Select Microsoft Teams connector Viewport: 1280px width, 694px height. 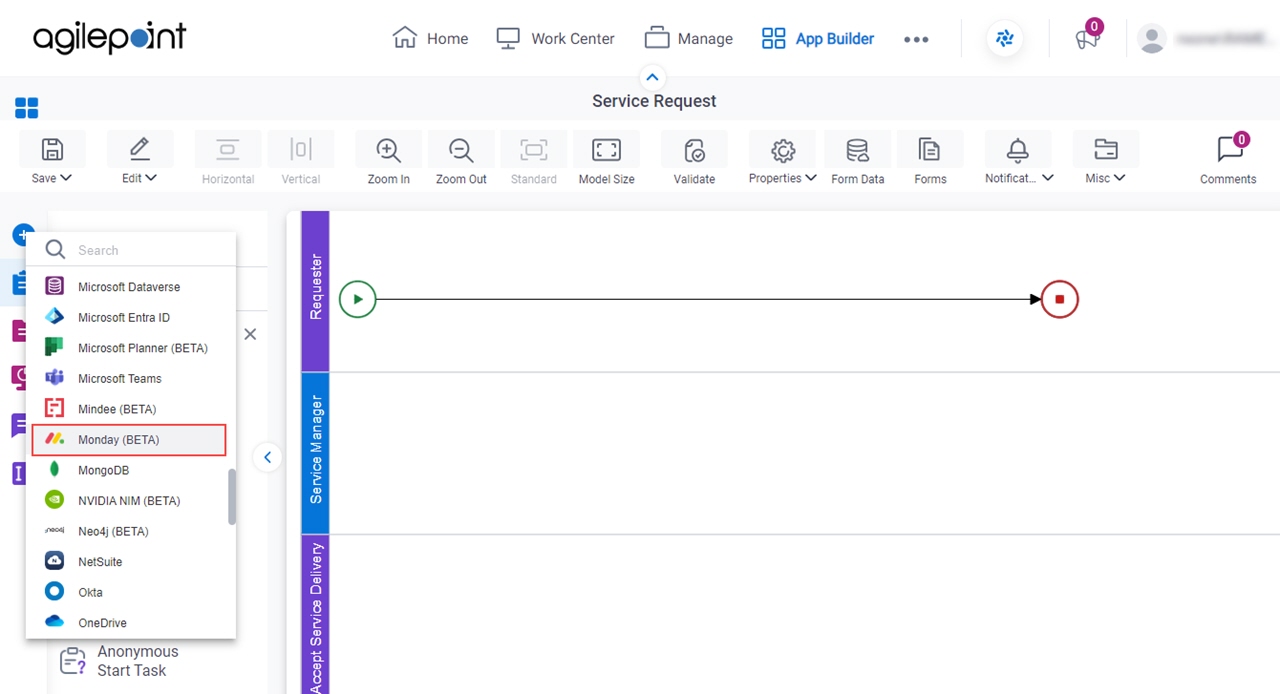click(x=130, y=378)
